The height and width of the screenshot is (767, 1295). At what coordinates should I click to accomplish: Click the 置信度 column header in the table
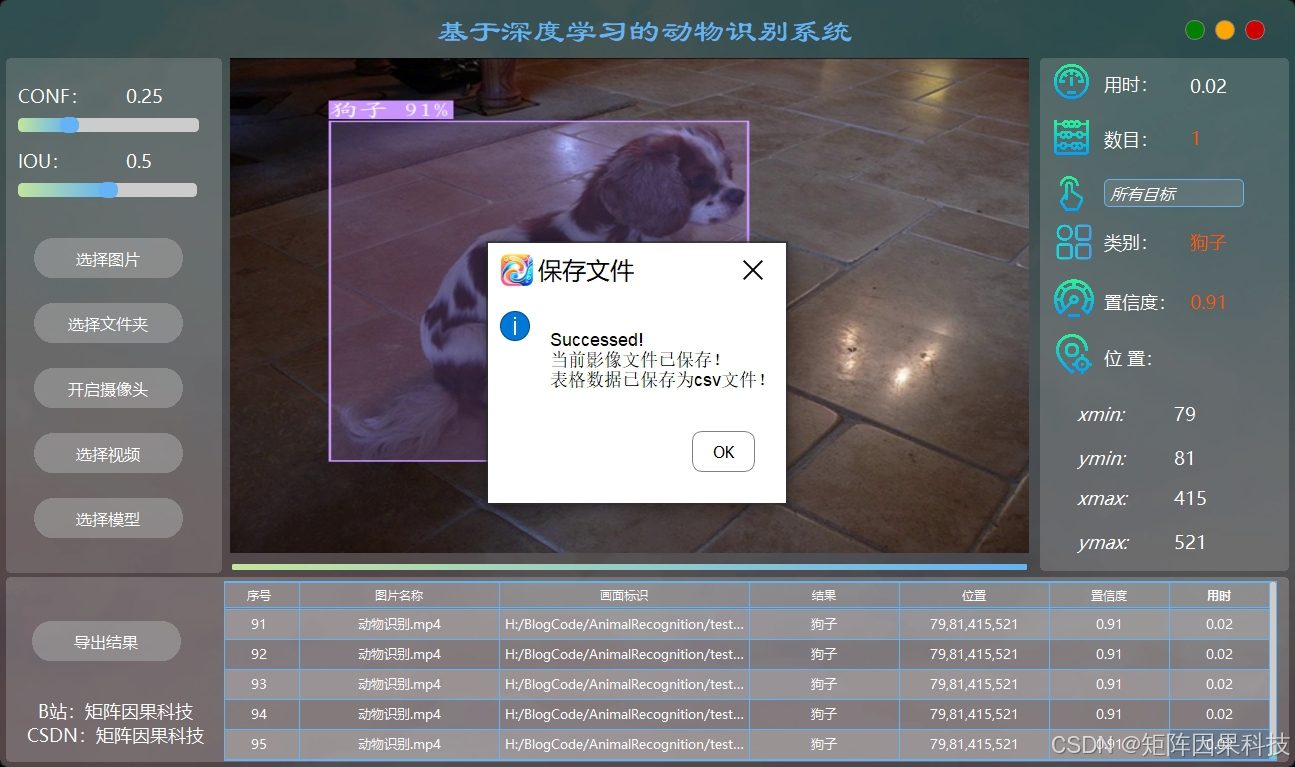tap(1109, 595)
